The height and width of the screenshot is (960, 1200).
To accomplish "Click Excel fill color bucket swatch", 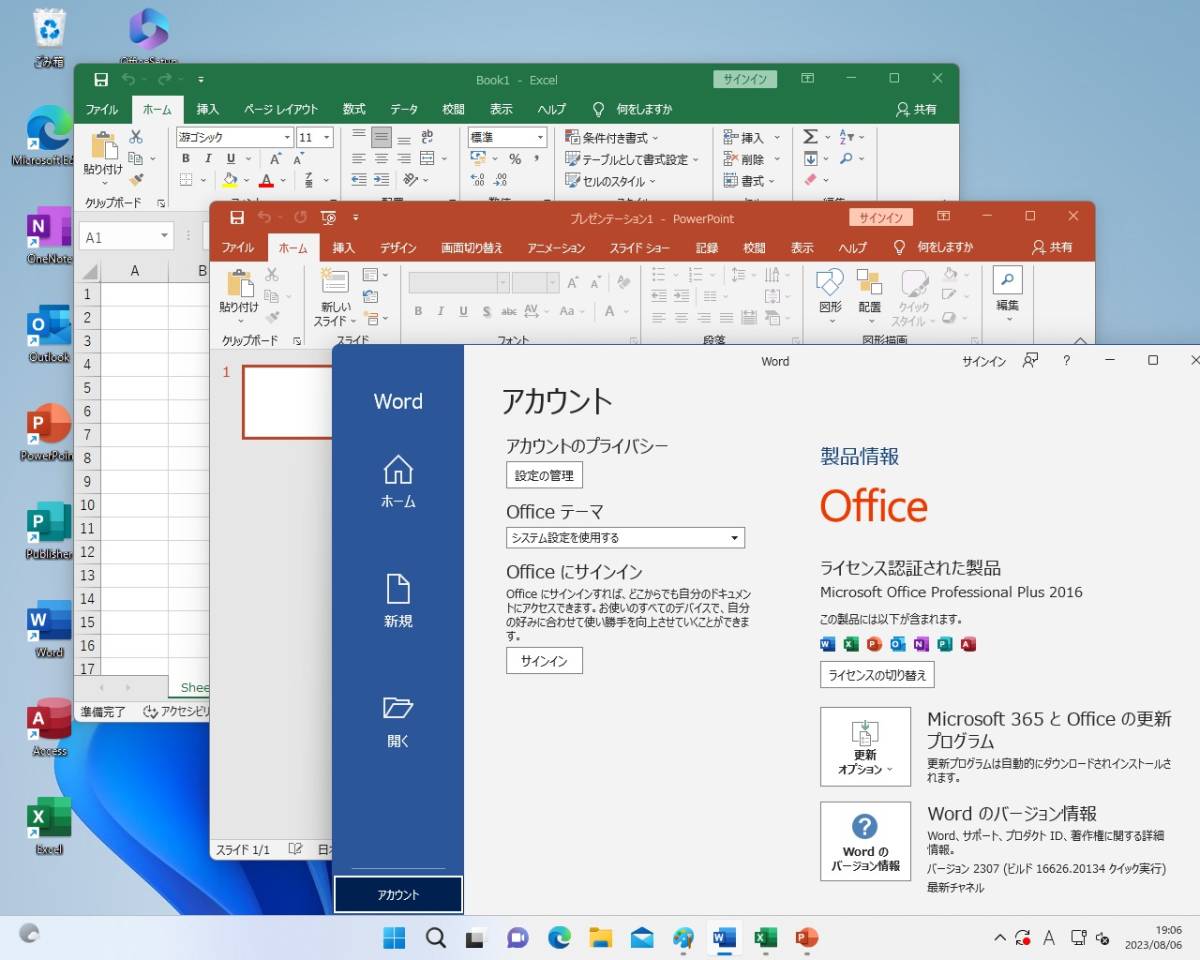I will tap(230, 181).
